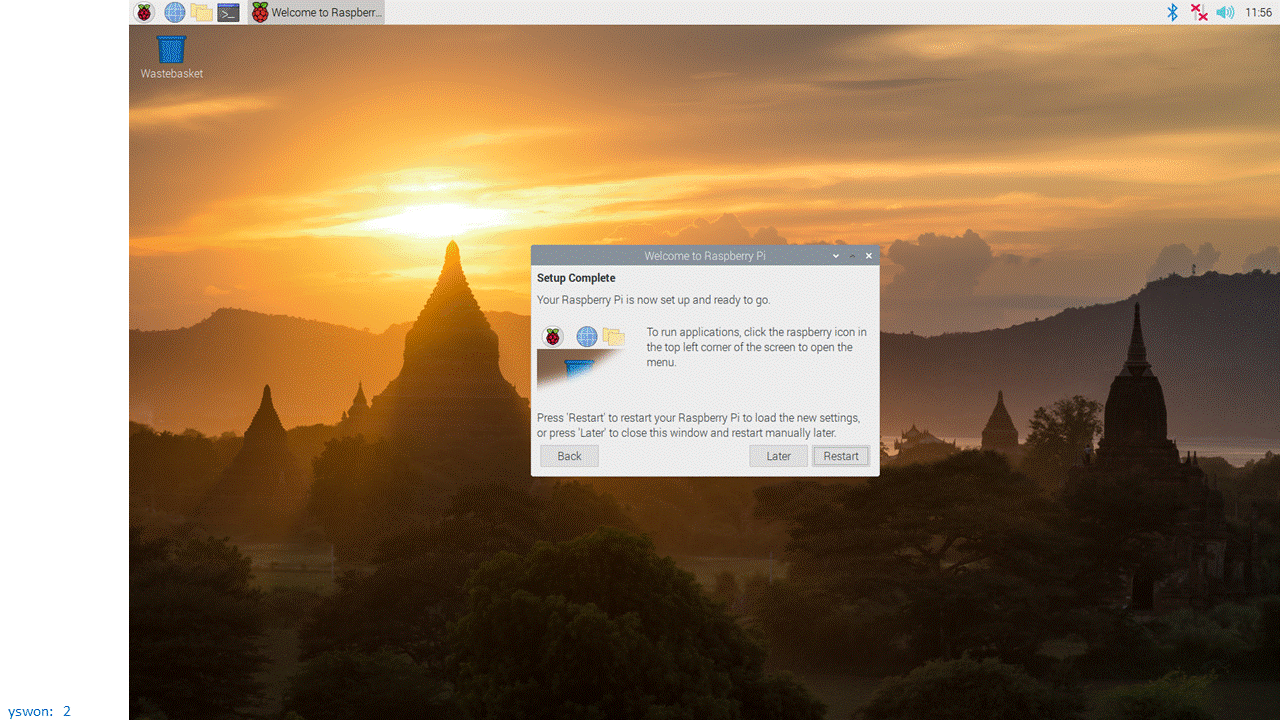Select the Wastebasket desktop icon

172,57
